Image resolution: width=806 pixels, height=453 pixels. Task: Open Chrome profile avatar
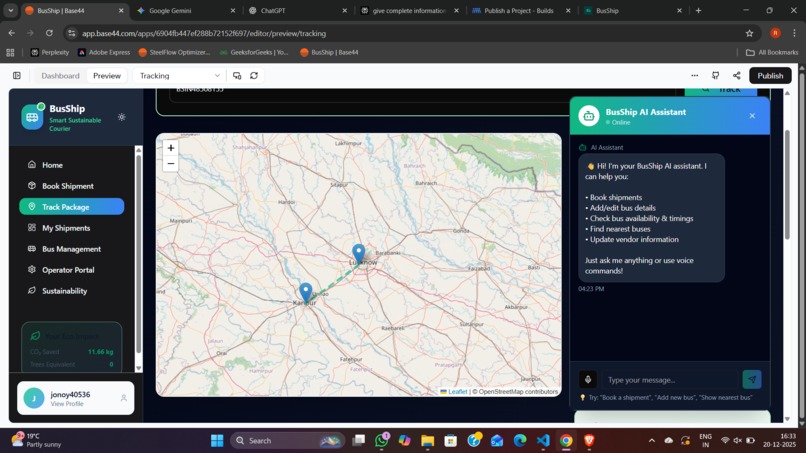click(x=775, y=33)
